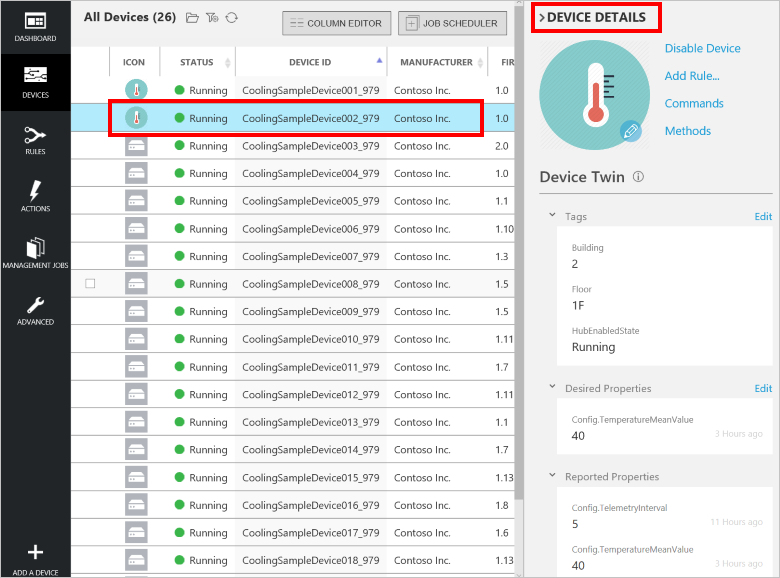Open Commands for the device
Screen dimensions: 780x578
(x=694, y=103)
